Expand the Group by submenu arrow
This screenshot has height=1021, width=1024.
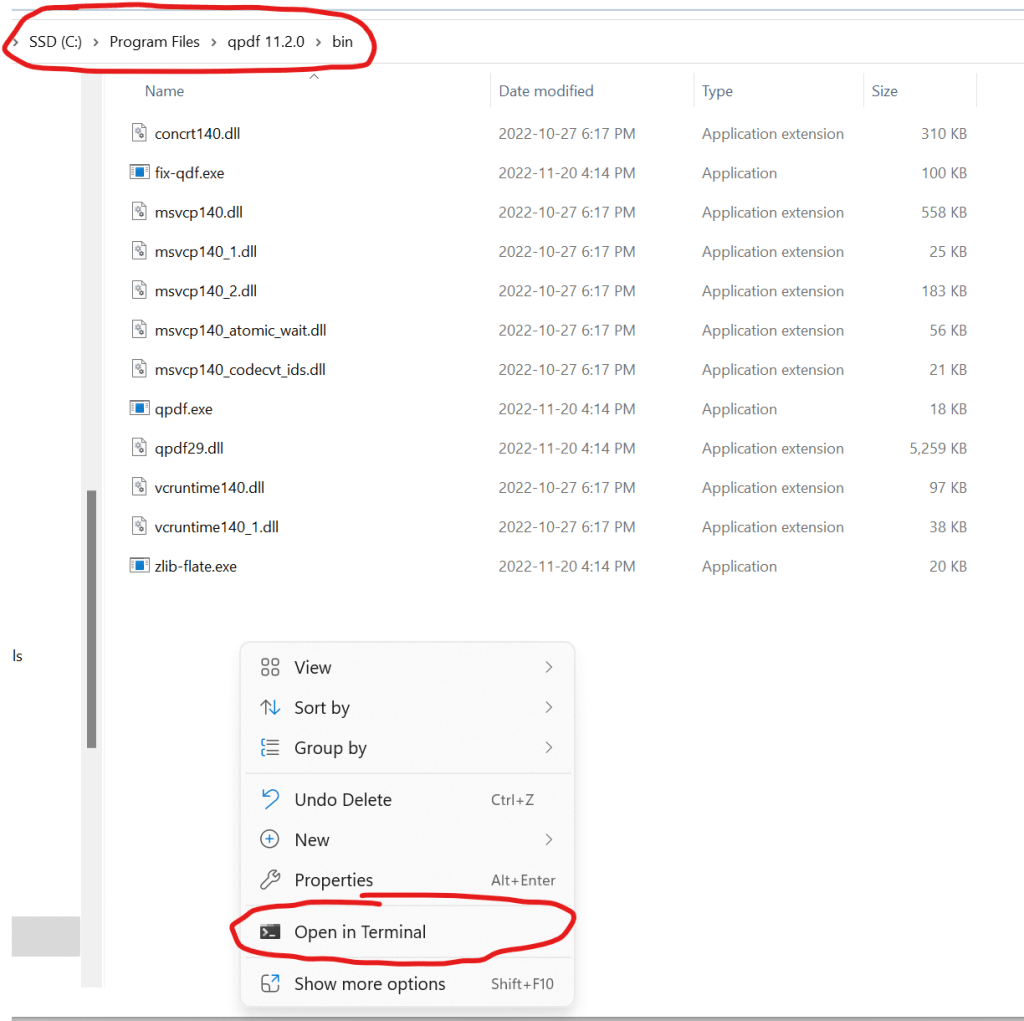pos(549,747)
